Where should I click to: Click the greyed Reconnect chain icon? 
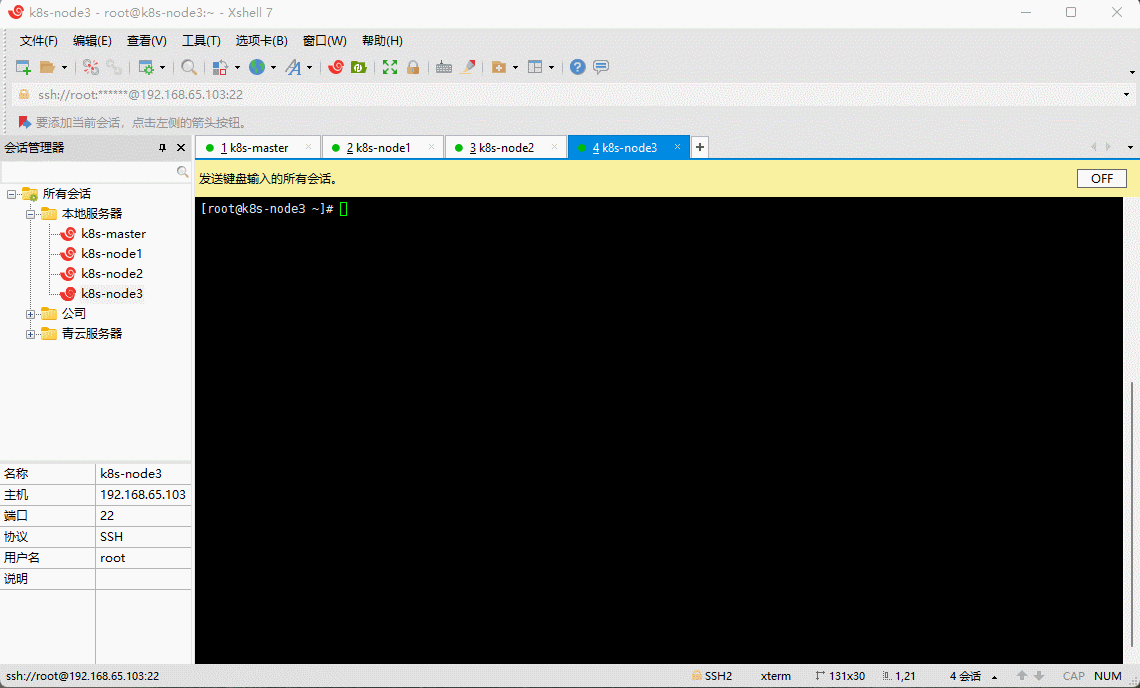pos(113,67)
